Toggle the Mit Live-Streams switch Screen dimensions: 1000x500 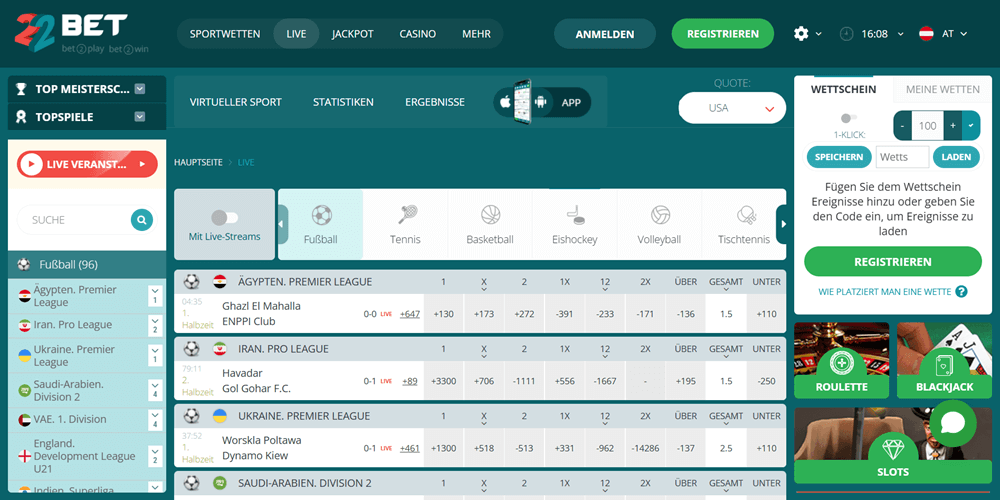click(224, 218)
